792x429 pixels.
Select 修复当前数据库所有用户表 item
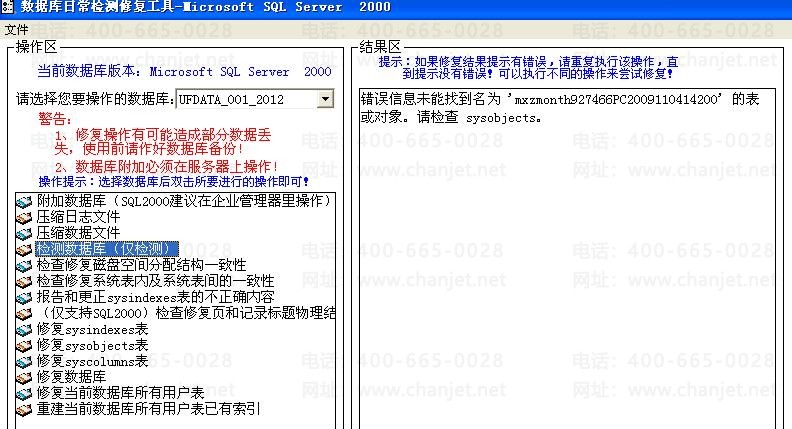coord(120,393)
